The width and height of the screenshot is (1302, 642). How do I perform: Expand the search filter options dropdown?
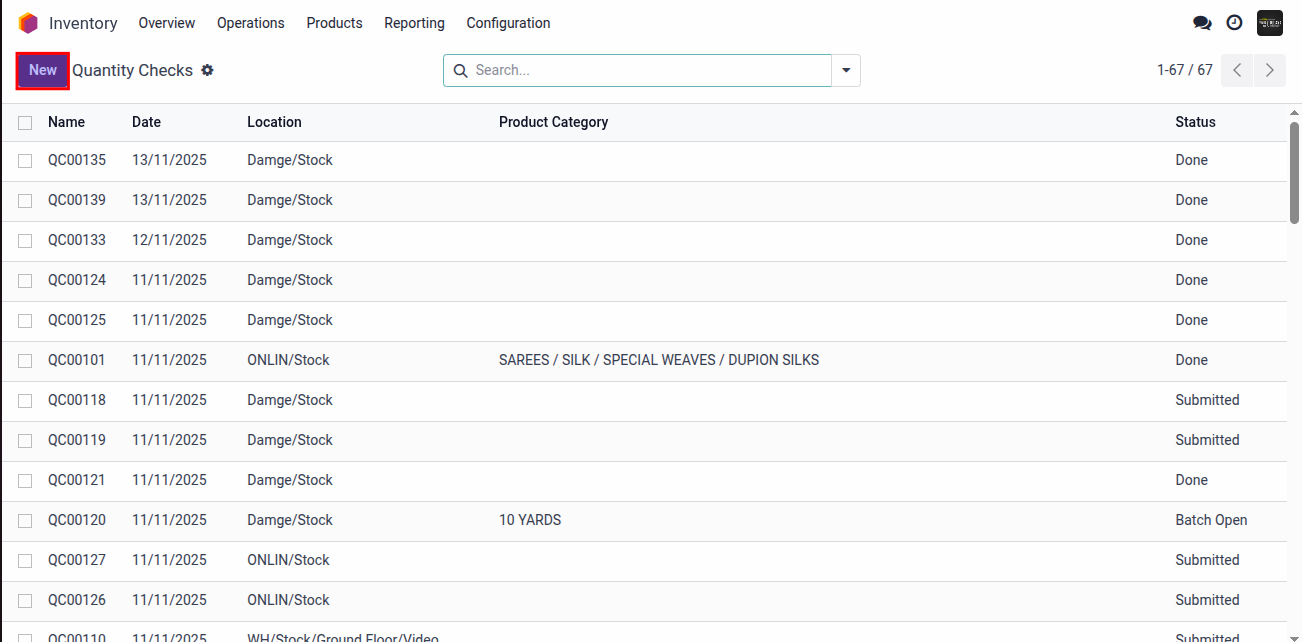pyautogui.click(x=846, y=71)
